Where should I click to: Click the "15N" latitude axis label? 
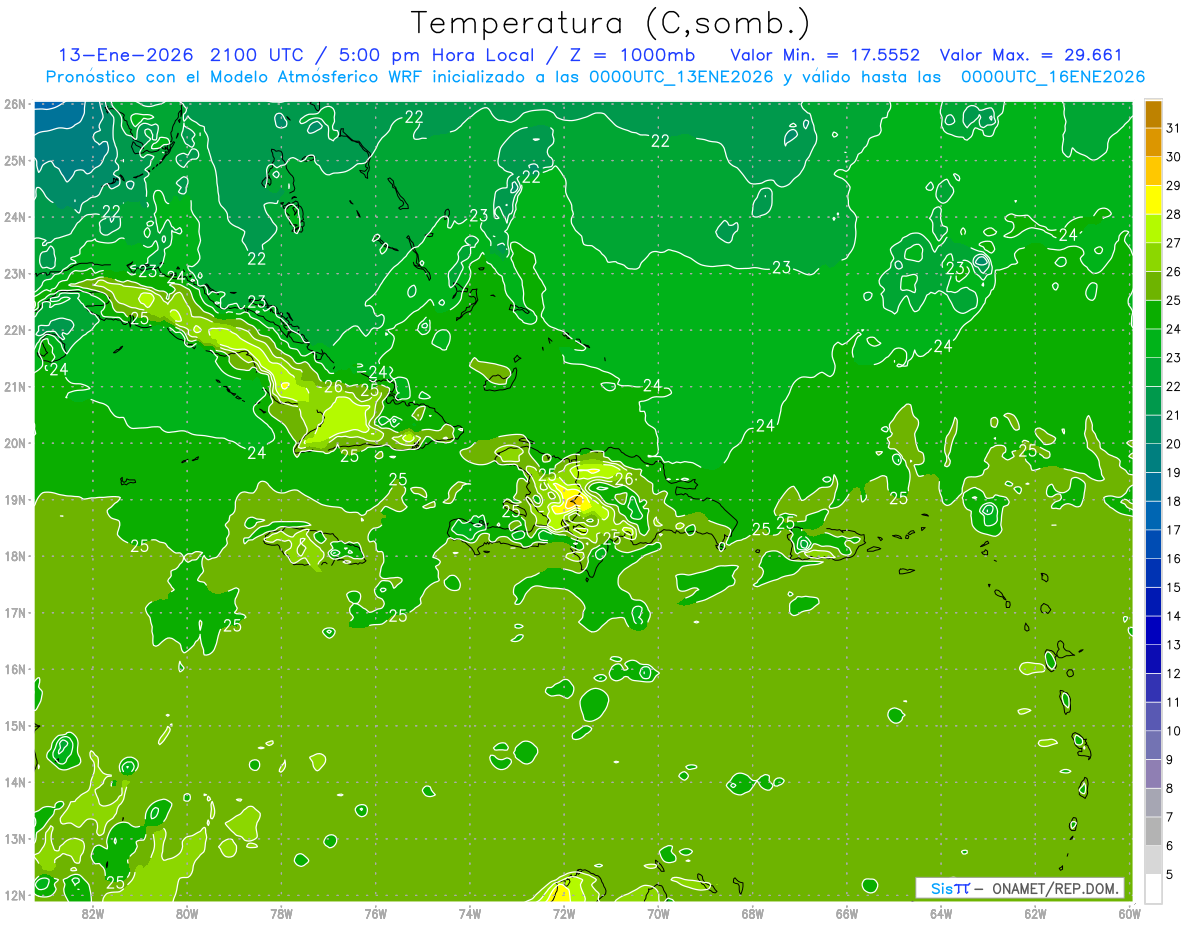point(15,725)
